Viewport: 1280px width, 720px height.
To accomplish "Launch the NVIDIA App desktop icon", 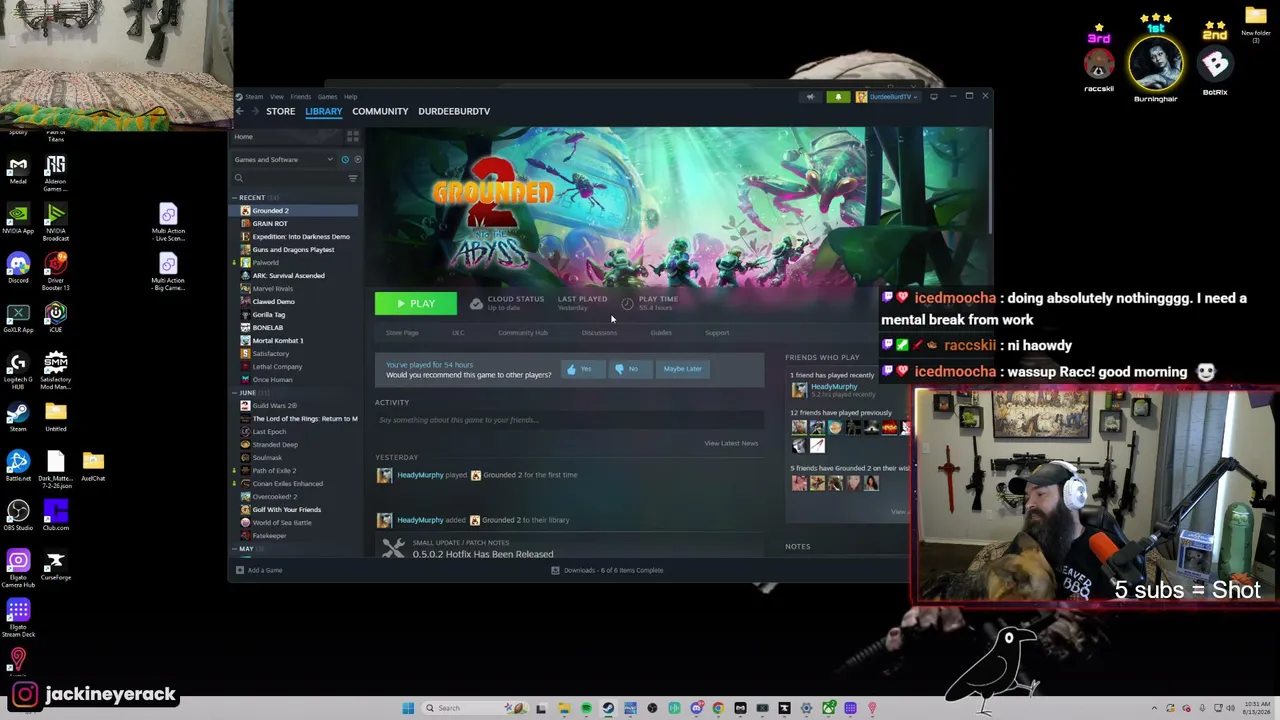I will coord(18,220).
